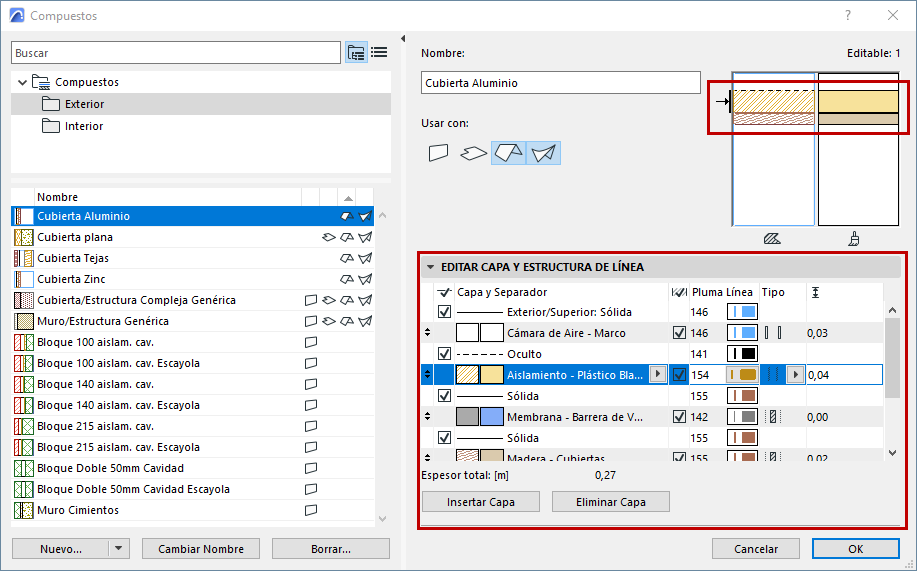Collapse the Compuestos tree folder
This screenshot has height=571, width=917.
[x=22, y=82]
